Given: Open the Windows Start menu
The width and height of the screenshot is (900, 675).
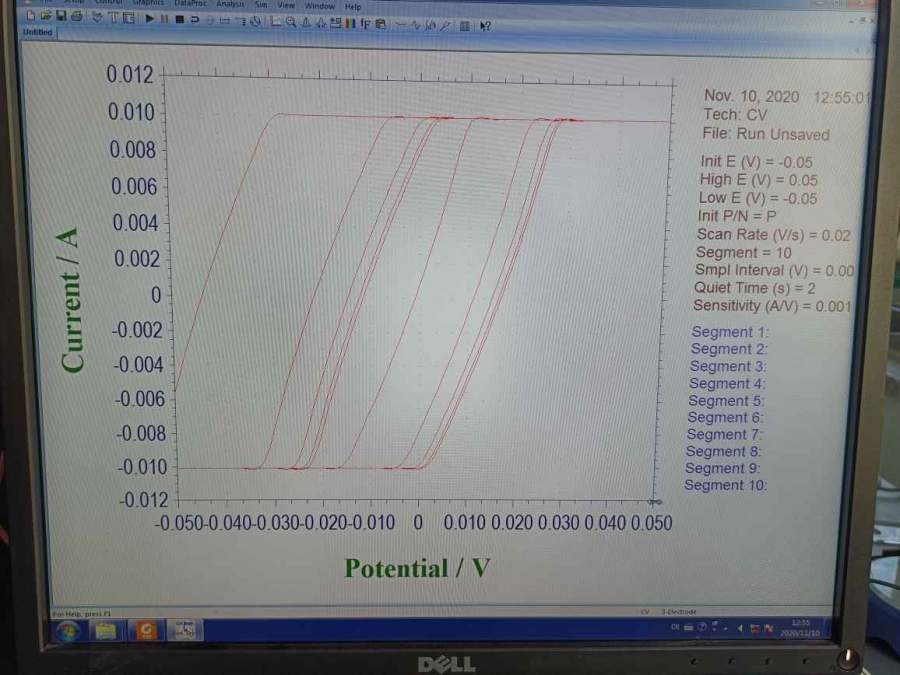Looking at the screenshot, I should pyautogui.click(x=68, y=630).
